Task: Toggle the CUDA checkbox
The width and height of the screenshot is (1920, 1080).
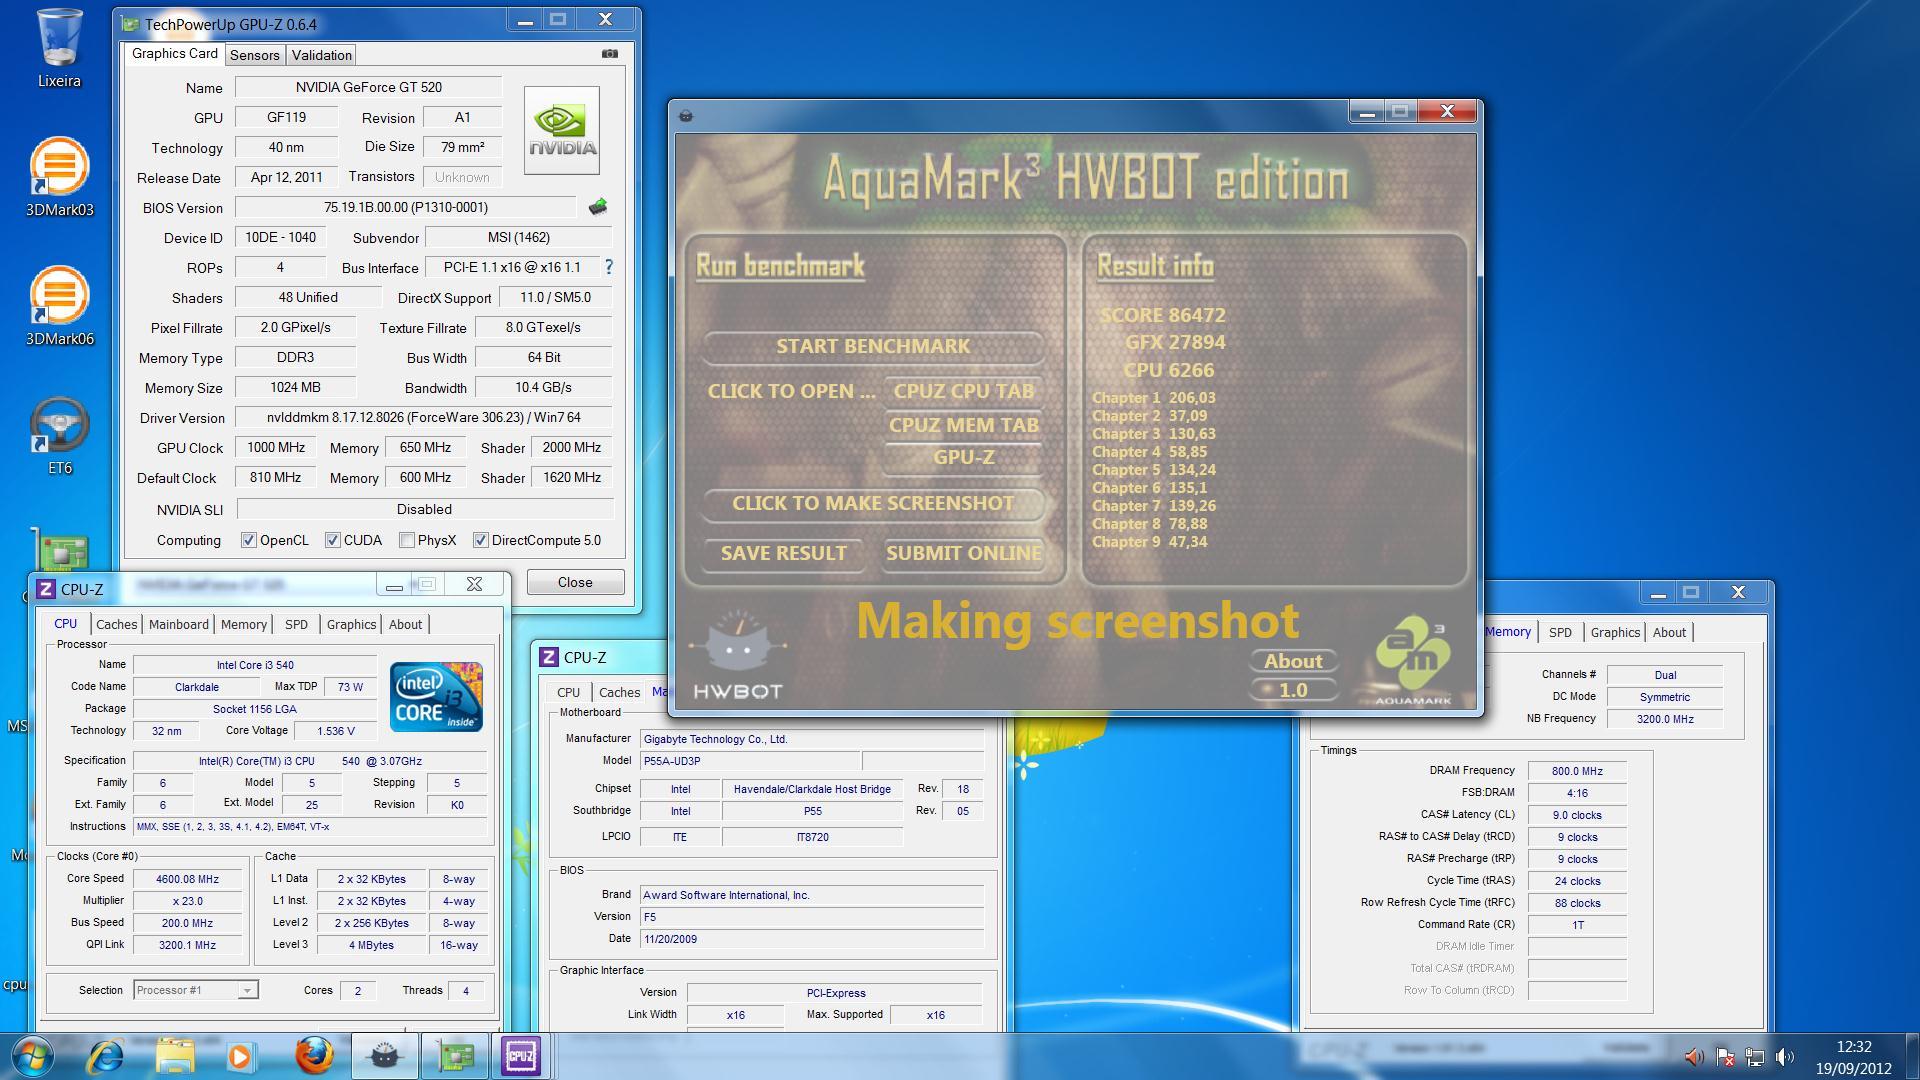Action: point(333,540)
